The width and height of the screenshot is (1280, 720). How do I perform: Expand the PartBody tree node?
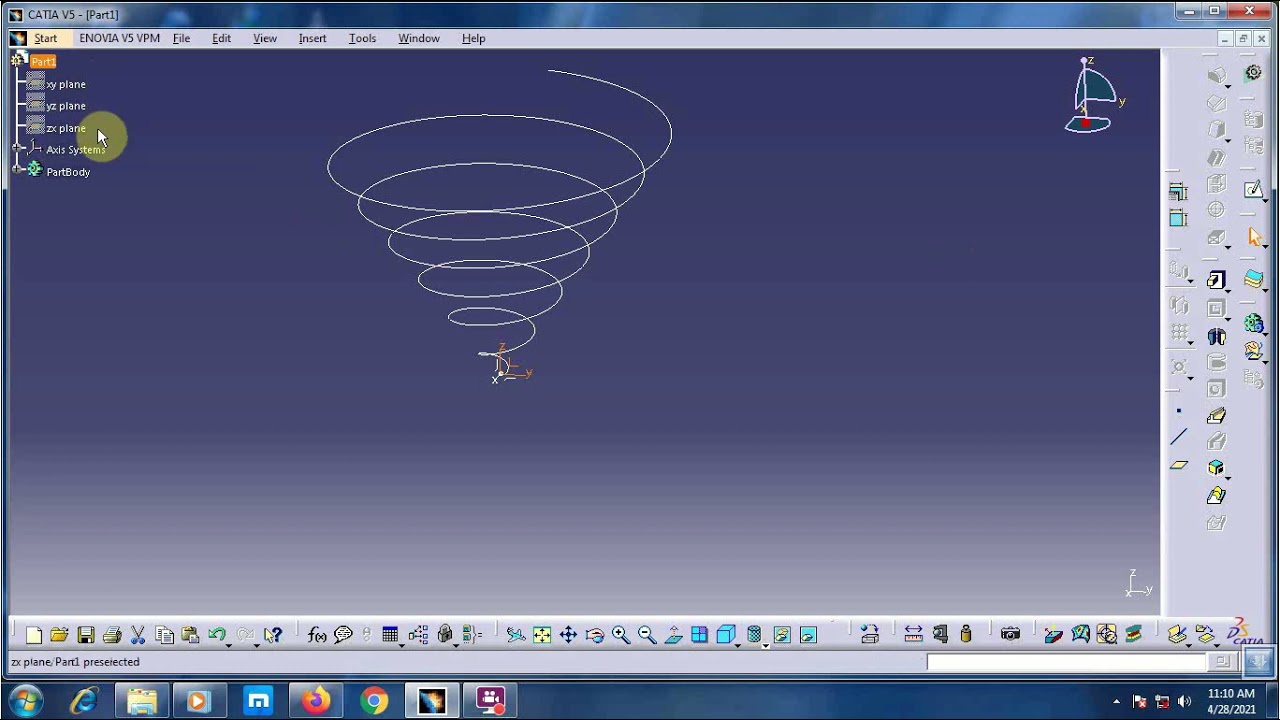(x=17, y=170)
